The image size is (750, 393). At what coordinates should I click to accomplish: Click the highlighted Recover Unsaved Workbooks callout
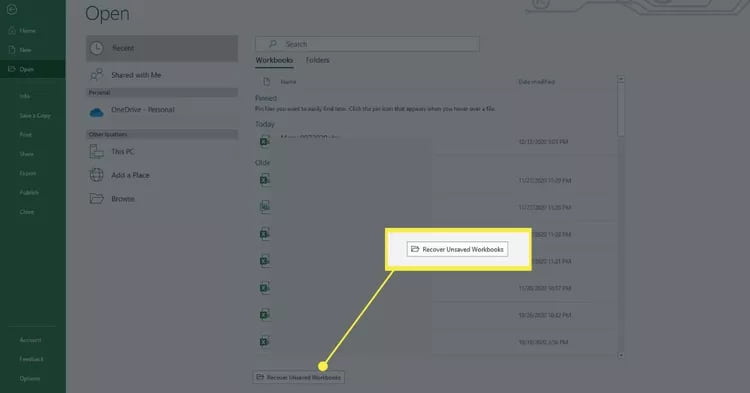[458, 249]
